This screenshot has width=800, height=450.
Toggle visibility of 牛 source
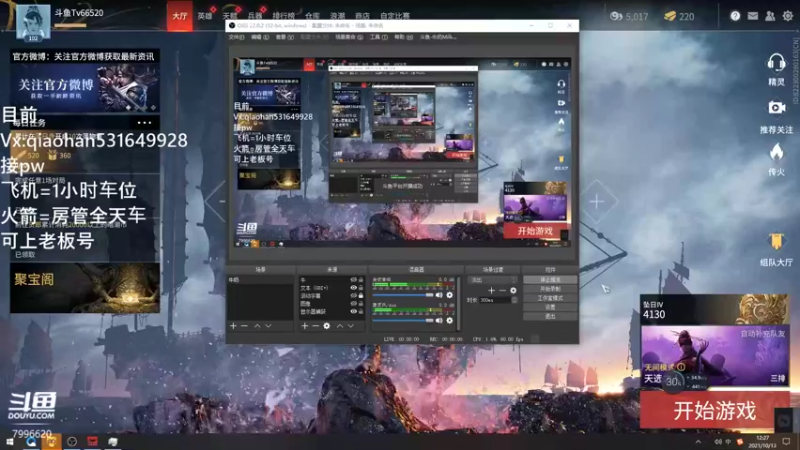353,280
